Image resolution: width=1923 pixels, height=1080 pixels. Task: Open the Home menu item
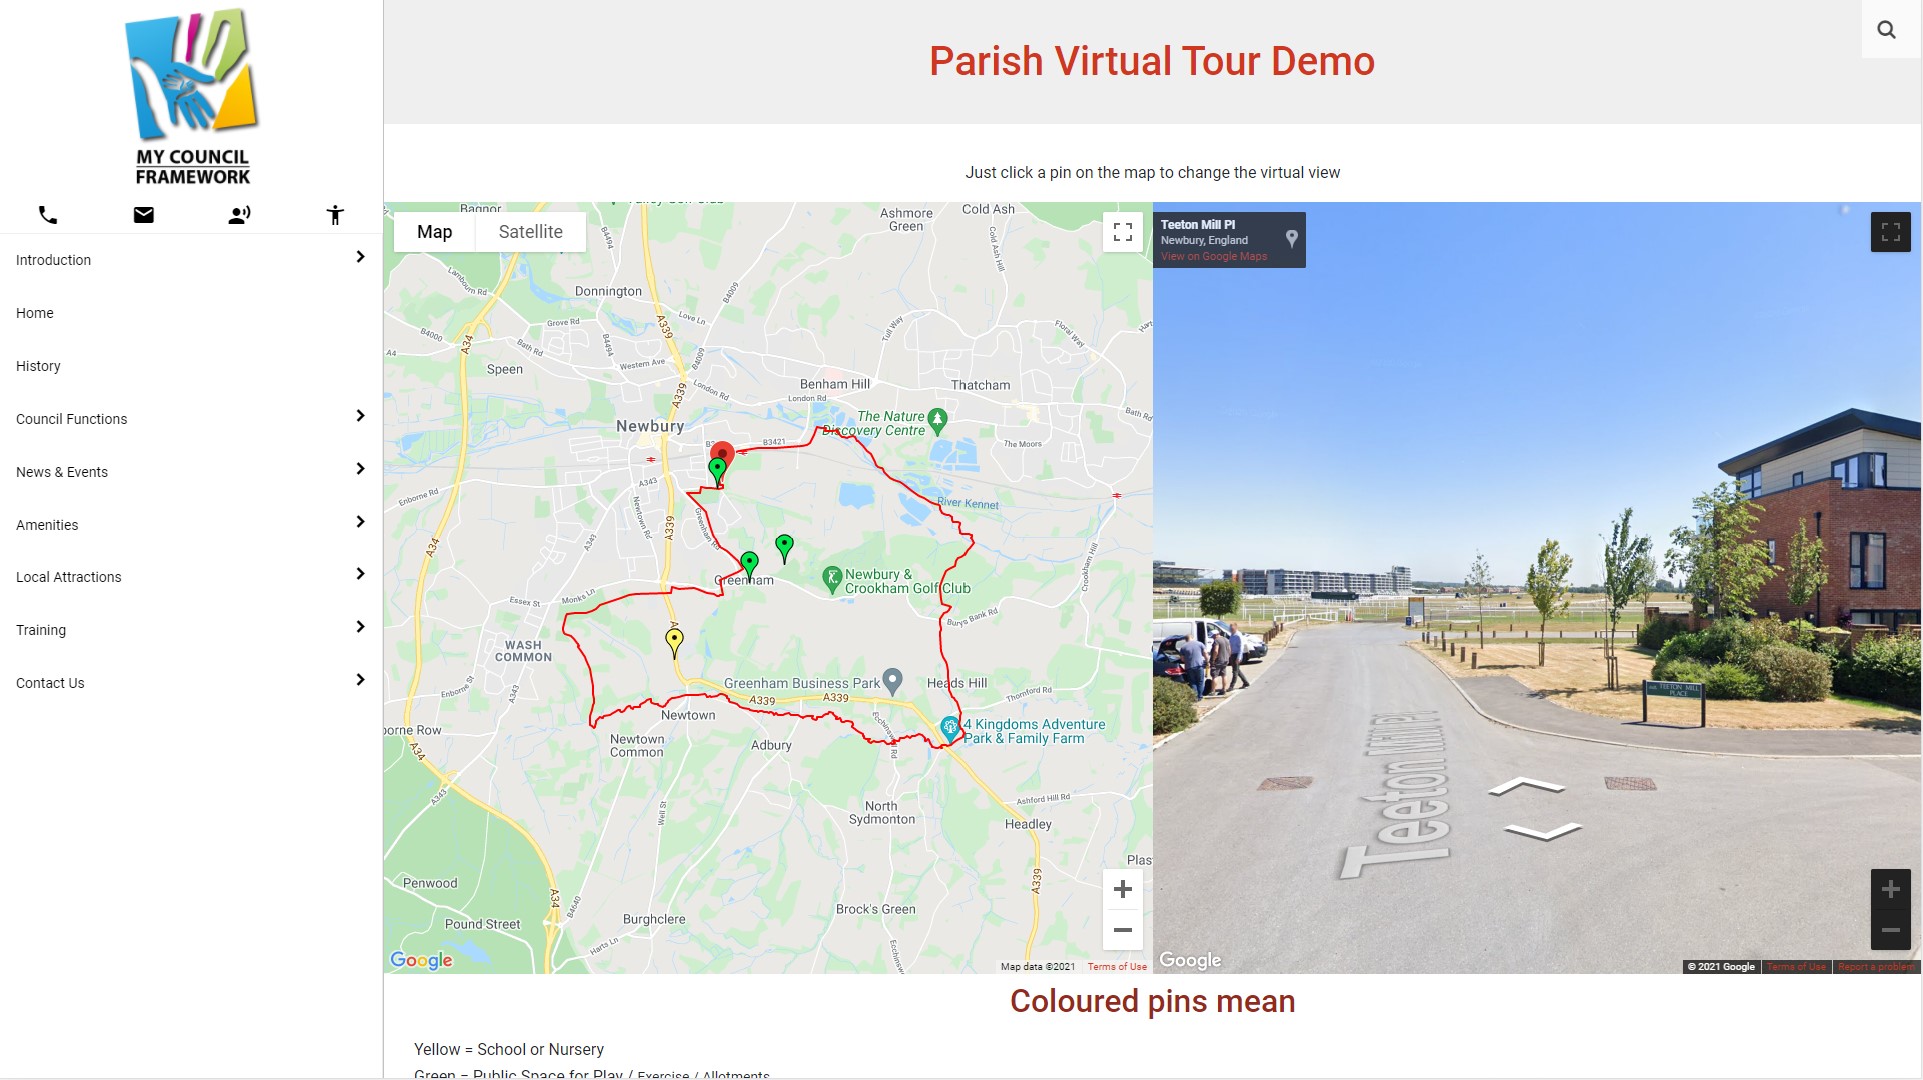[x=35, y=313]
